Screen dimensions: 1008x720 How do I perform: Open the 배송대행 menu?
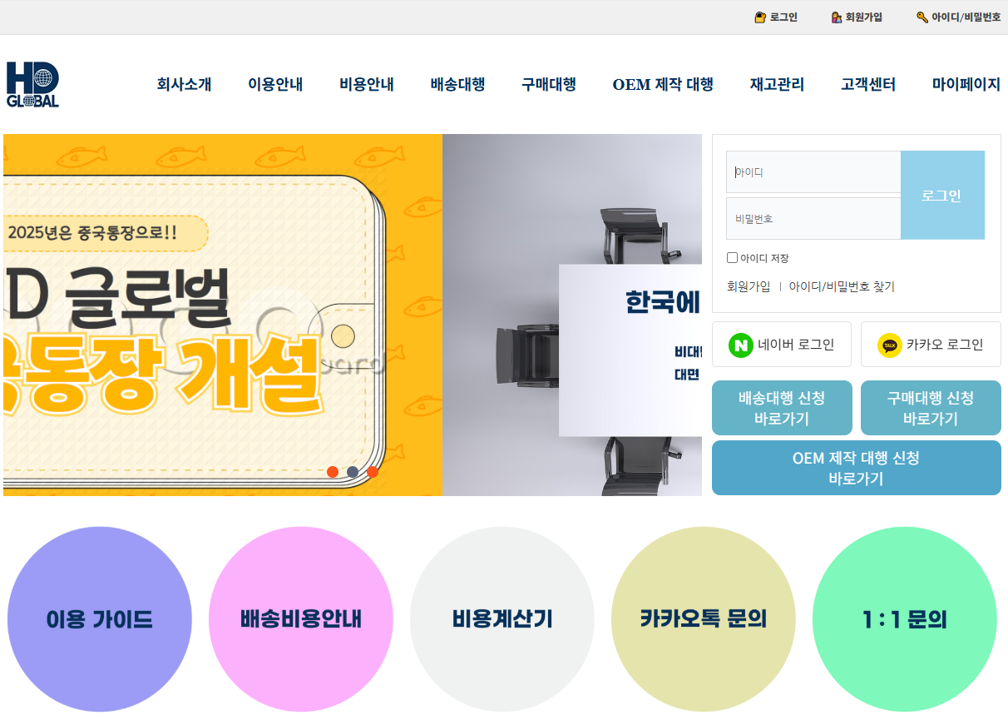[x=457, y=84]
